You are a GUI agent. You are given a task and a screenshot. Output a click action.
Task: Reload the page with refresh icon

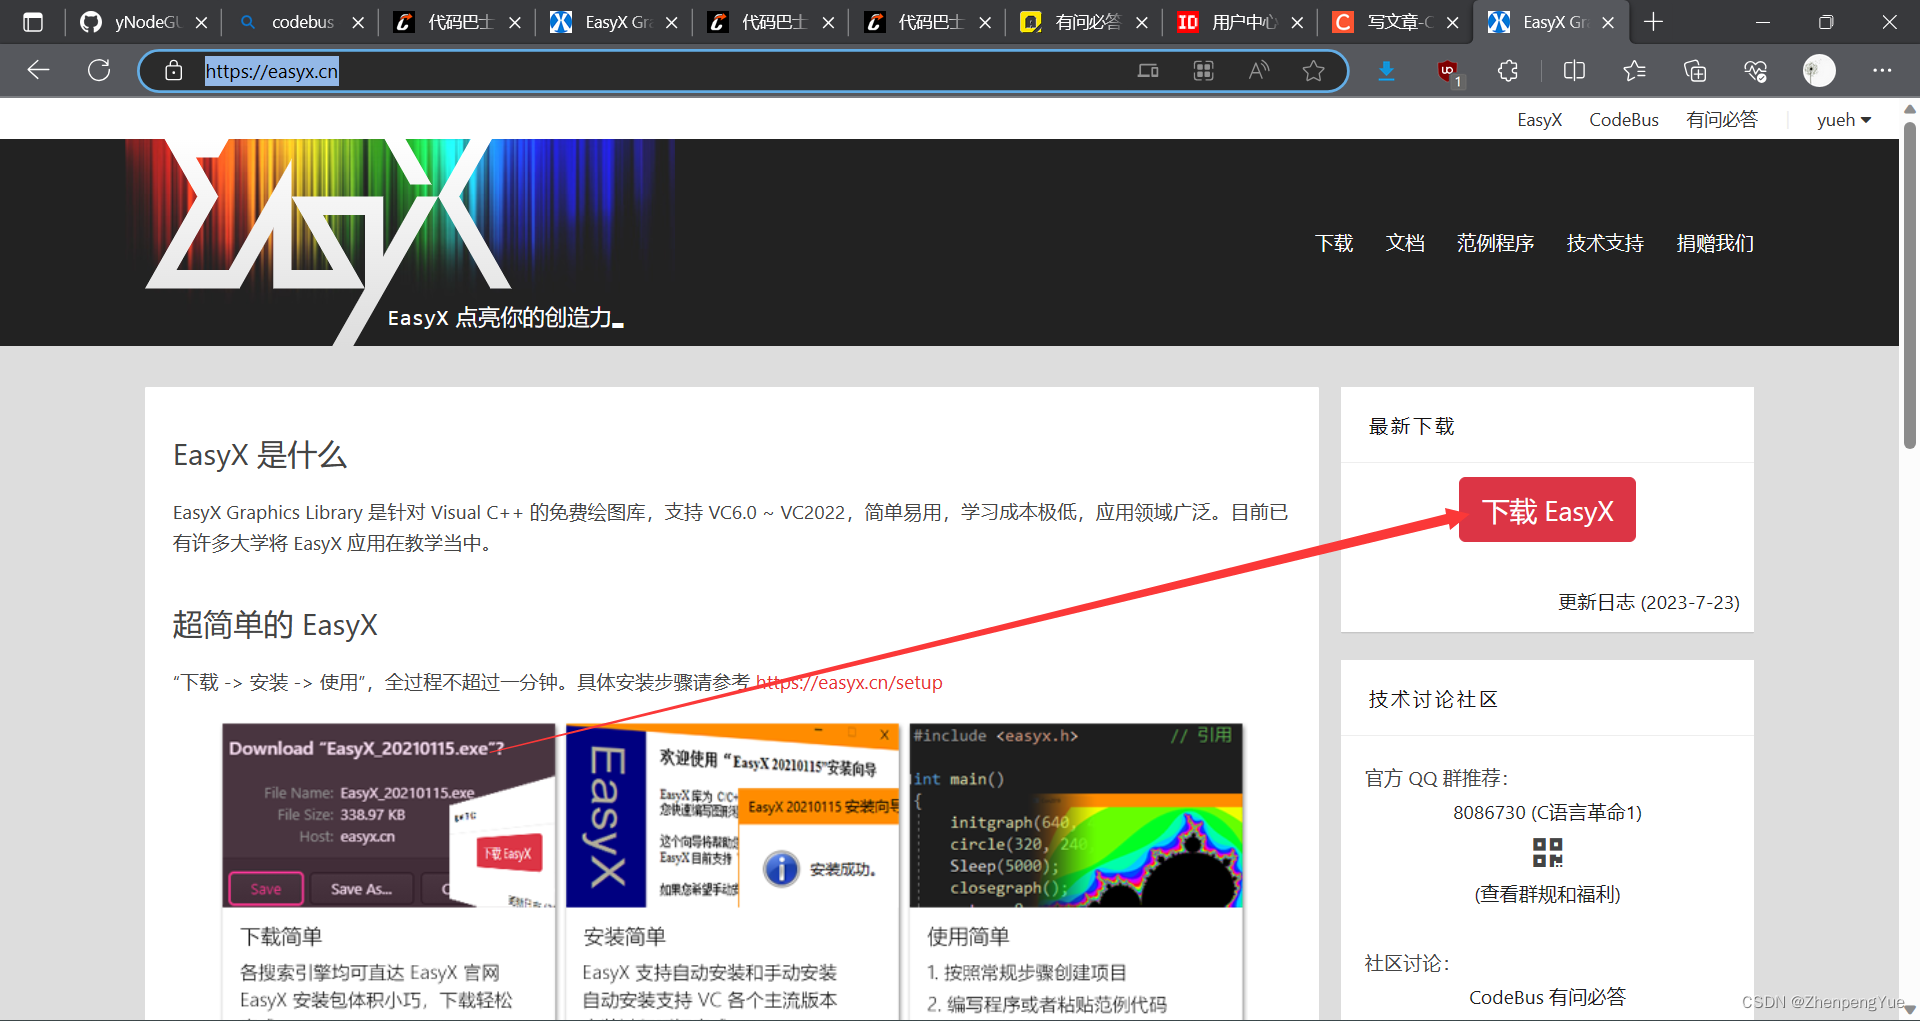(99, 70)
